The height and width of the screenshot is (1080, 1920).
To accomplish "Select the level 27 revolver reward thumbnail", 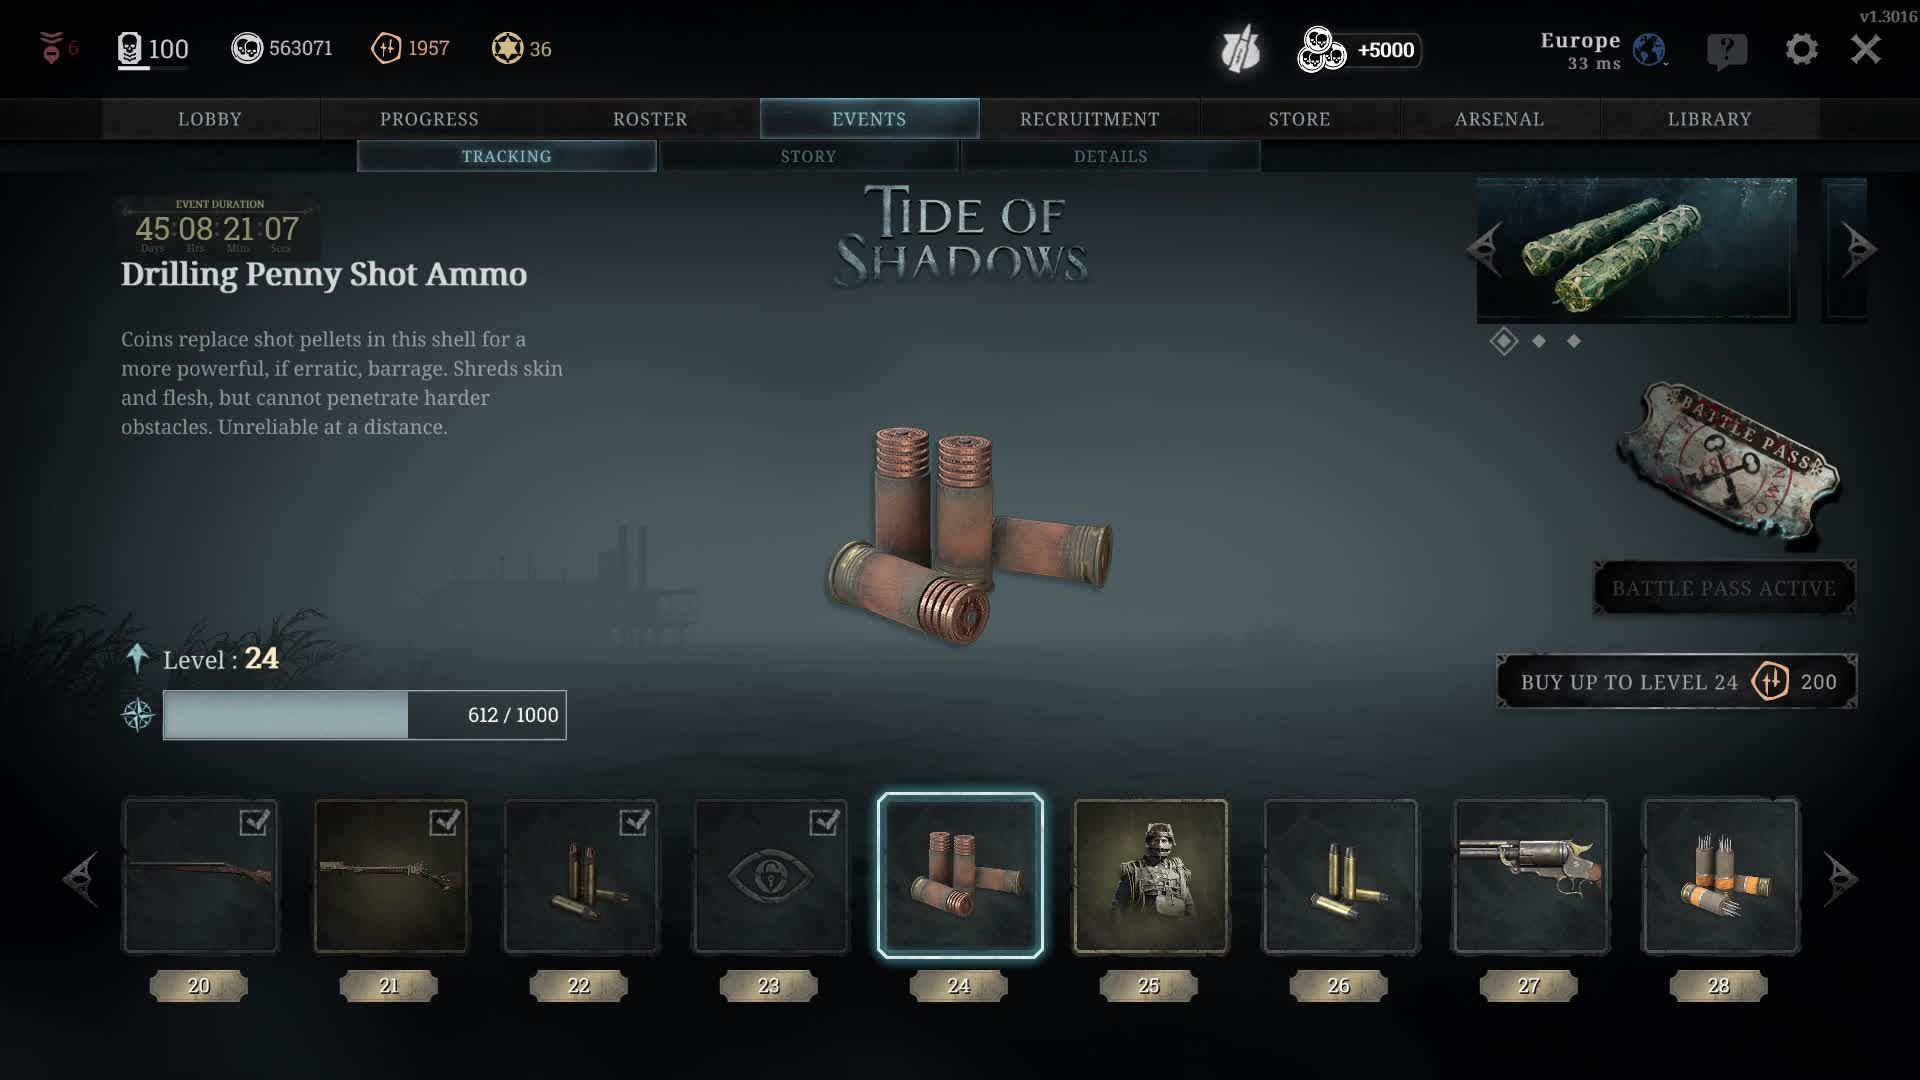I will pos(1530,876).
